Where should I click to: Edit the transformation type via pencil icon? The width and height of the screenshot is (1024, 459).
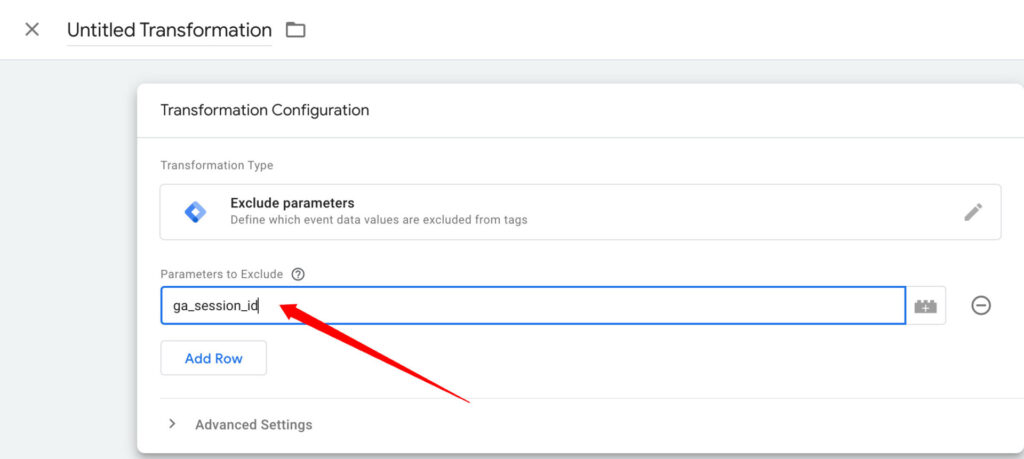[972, 212]
